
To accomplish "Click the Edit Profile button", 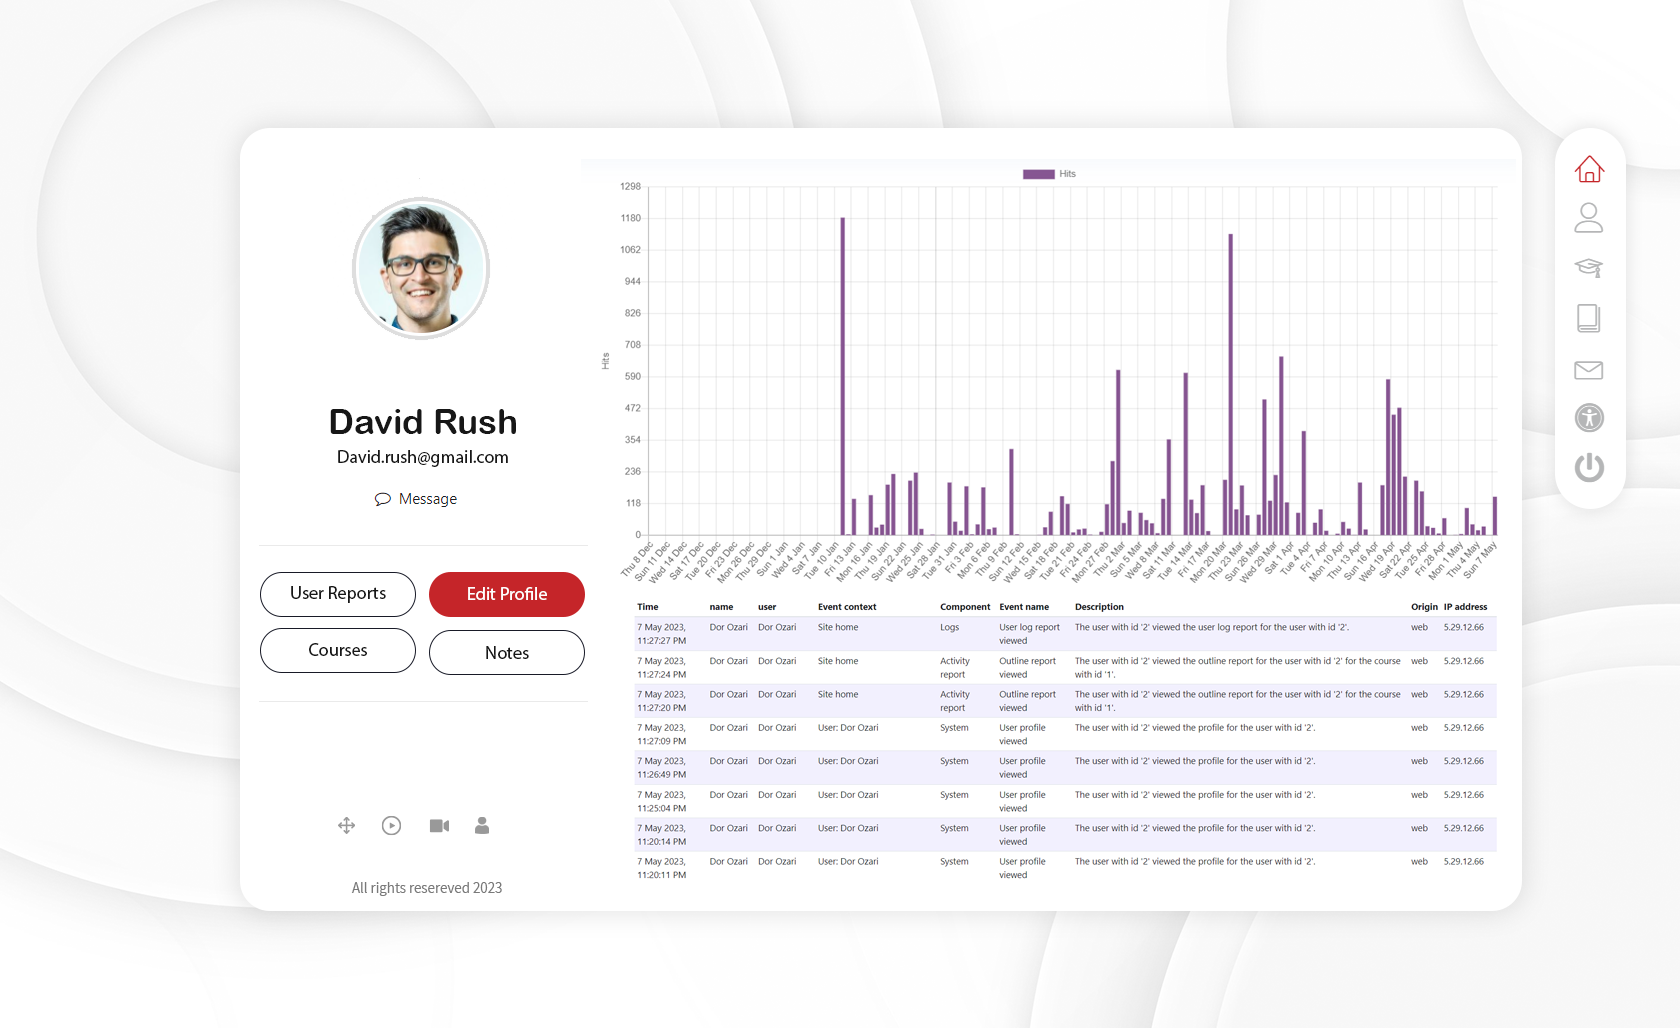I will coord(507,594).
